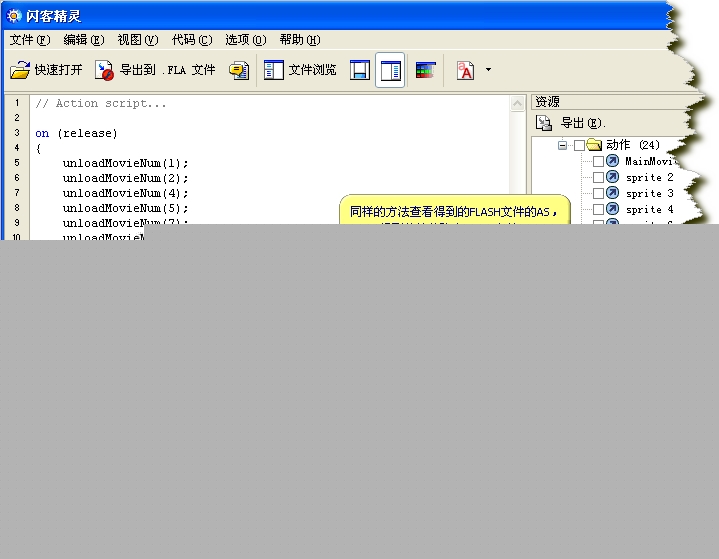Open the 选项(O) menu
This screenshot has height=559, width=719.
(245, 40)
